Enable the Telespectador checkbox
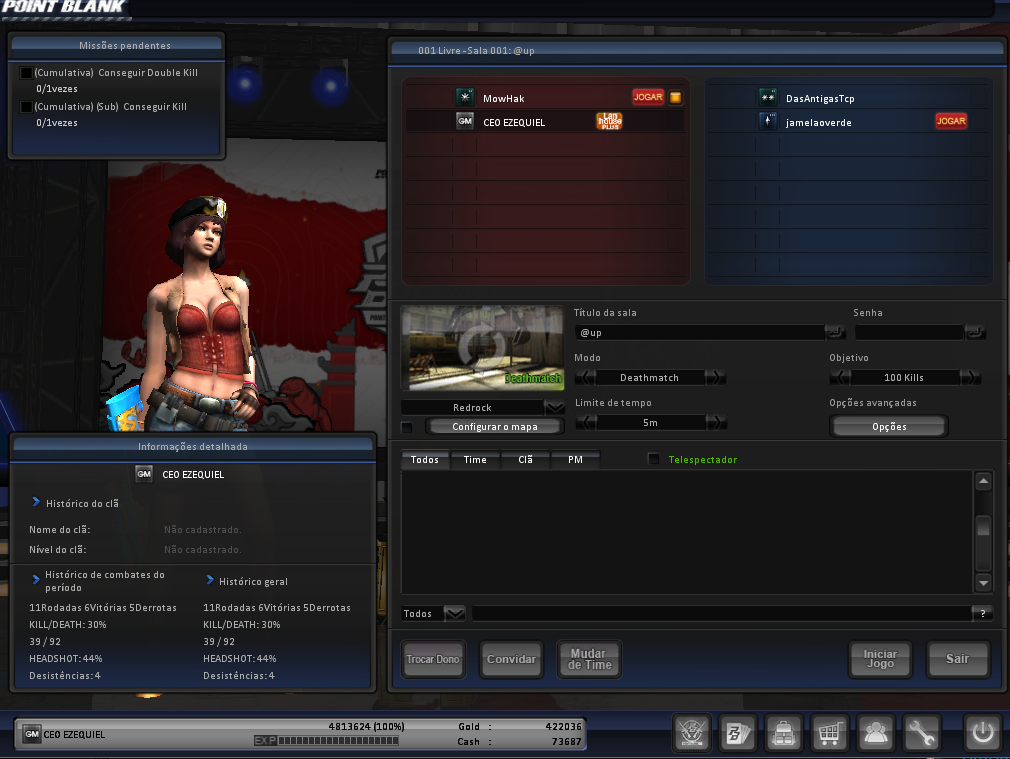This screenshot has width=1010, height=759. (x=654, y=459)
